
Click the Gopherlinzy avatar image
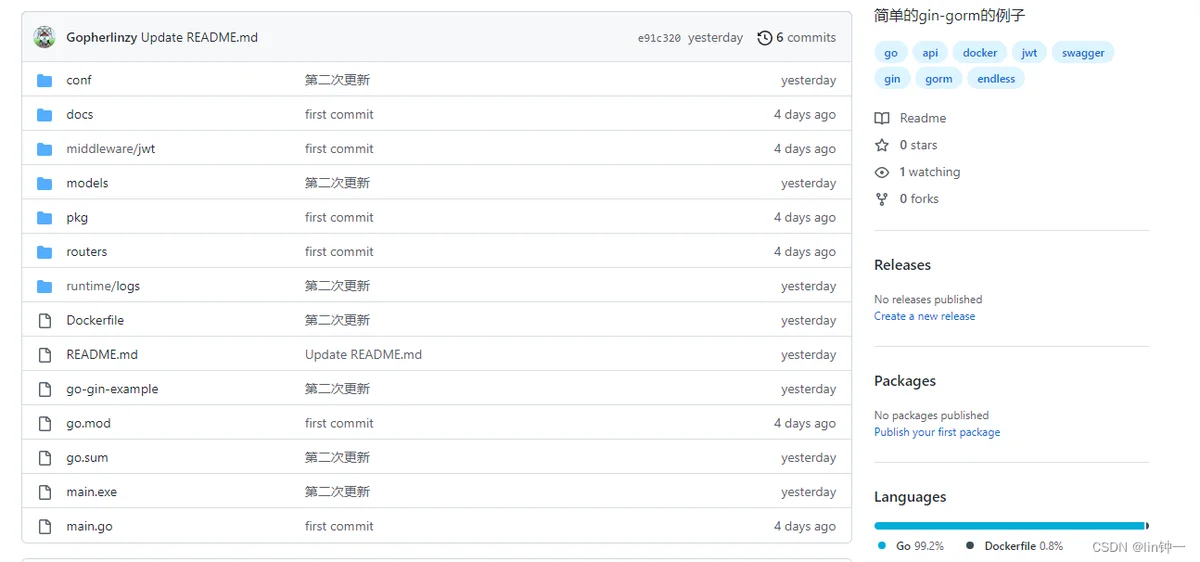tap(44, 37)
